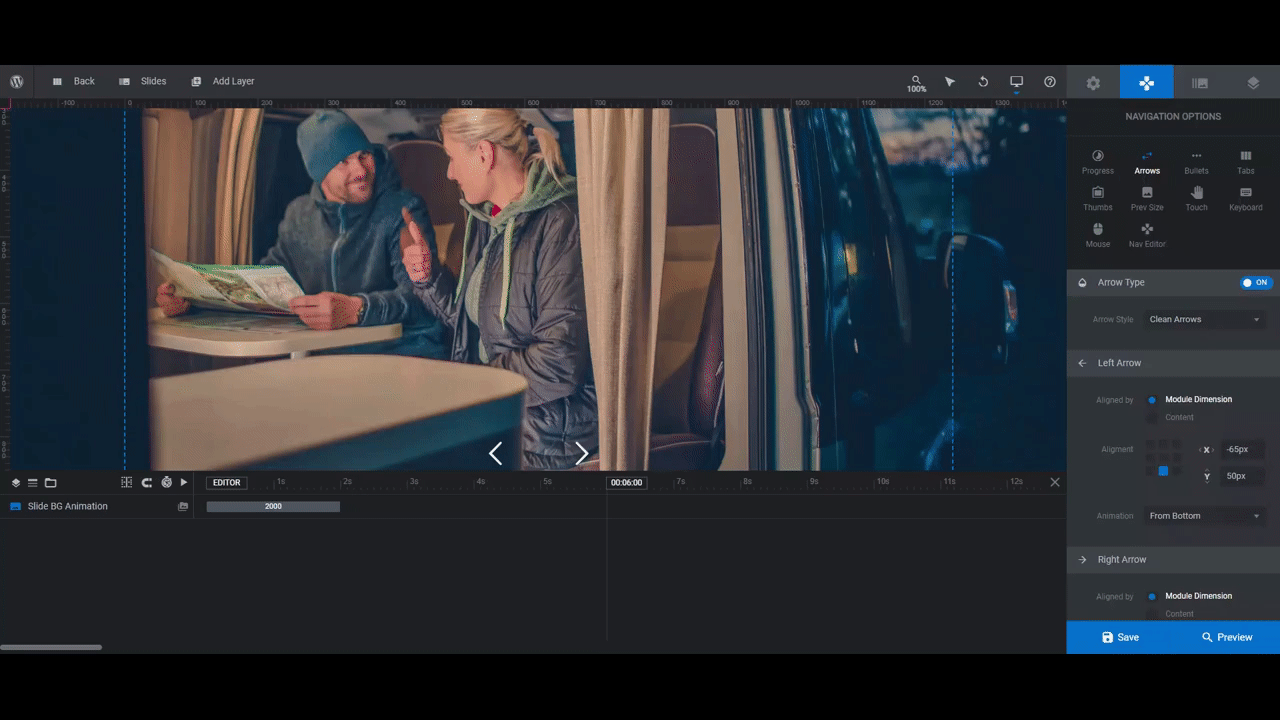Viewport: 1280px width, 720px height.
Task: Play the timeline animation
Action: point(184,482)
